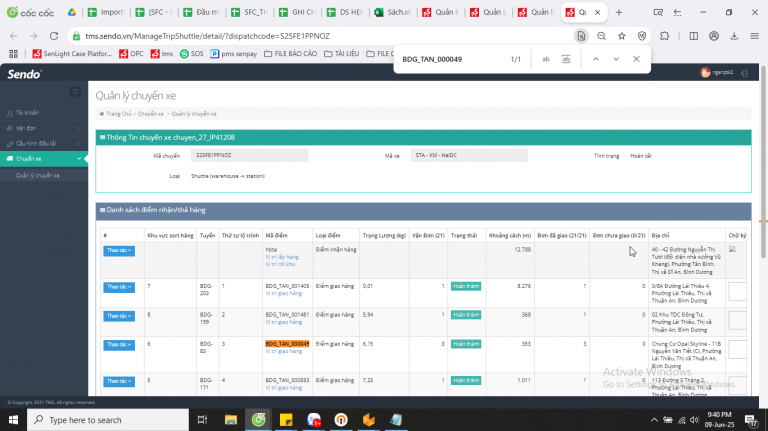Open the notifications center icon
Image resolution: width=768 pixels, height=431 pixels.
tap(750, 420)
